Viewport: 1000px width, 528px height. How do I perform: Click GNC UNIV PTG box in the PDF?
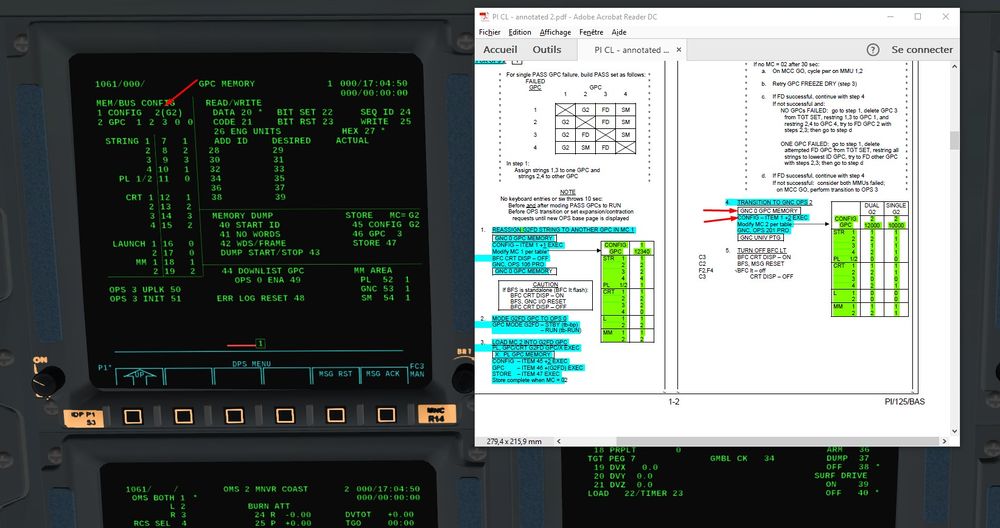pyautogui.click(x=760, y=237)
